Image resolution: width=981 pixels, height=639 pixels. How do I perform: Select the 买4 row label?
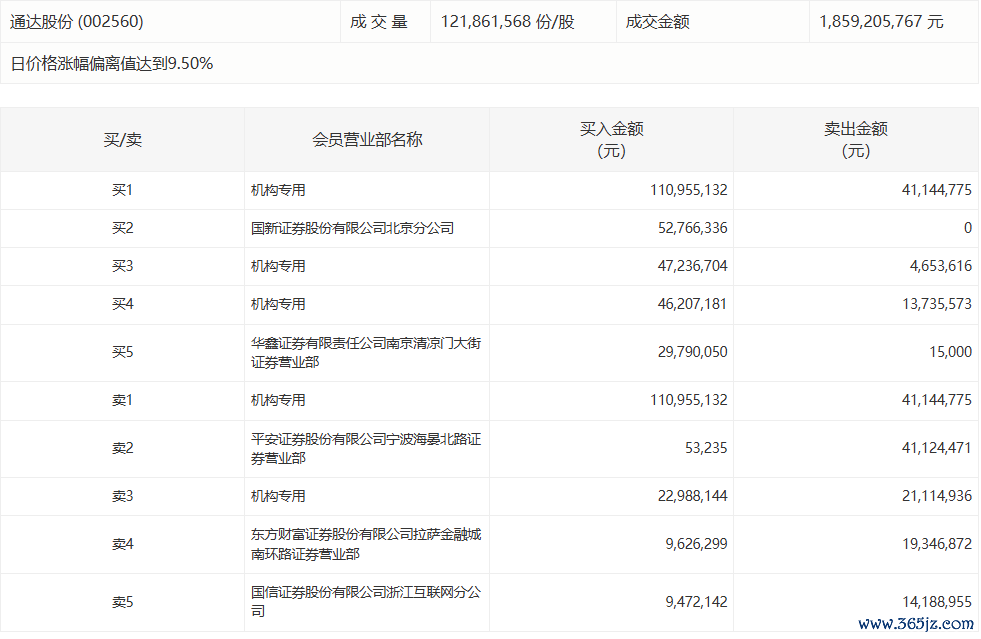point(123,304)
